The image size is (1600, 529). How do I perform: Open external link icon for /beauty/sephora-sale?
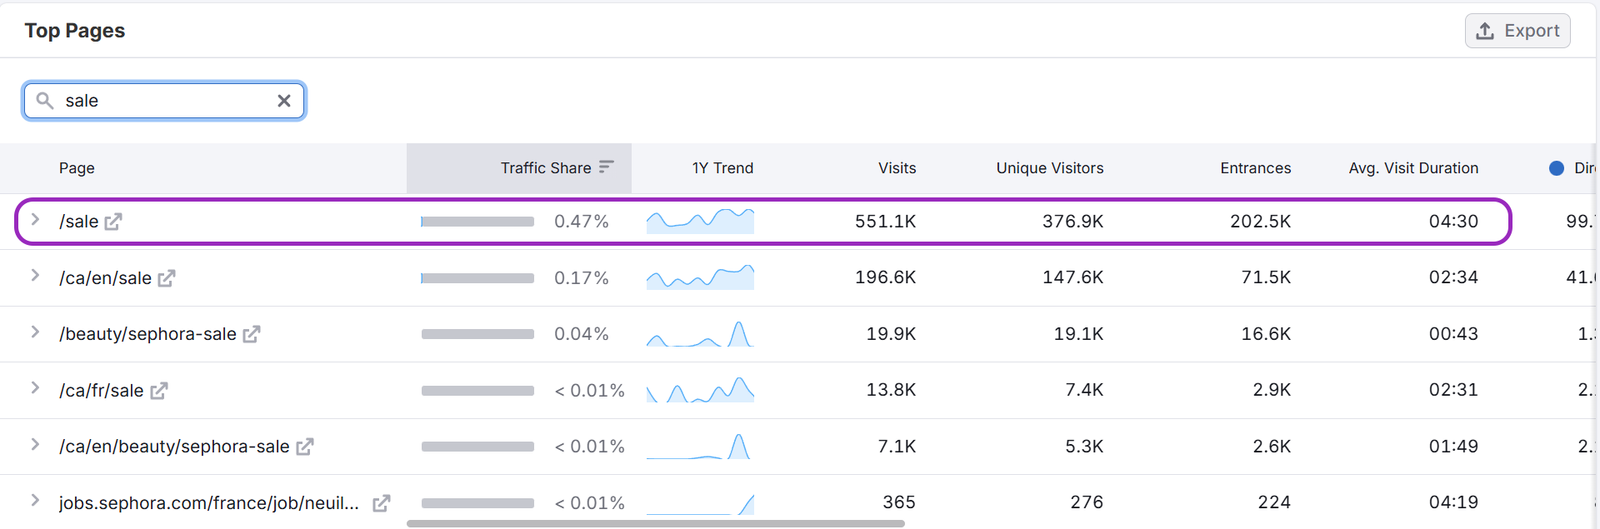(x=251, y=334)
